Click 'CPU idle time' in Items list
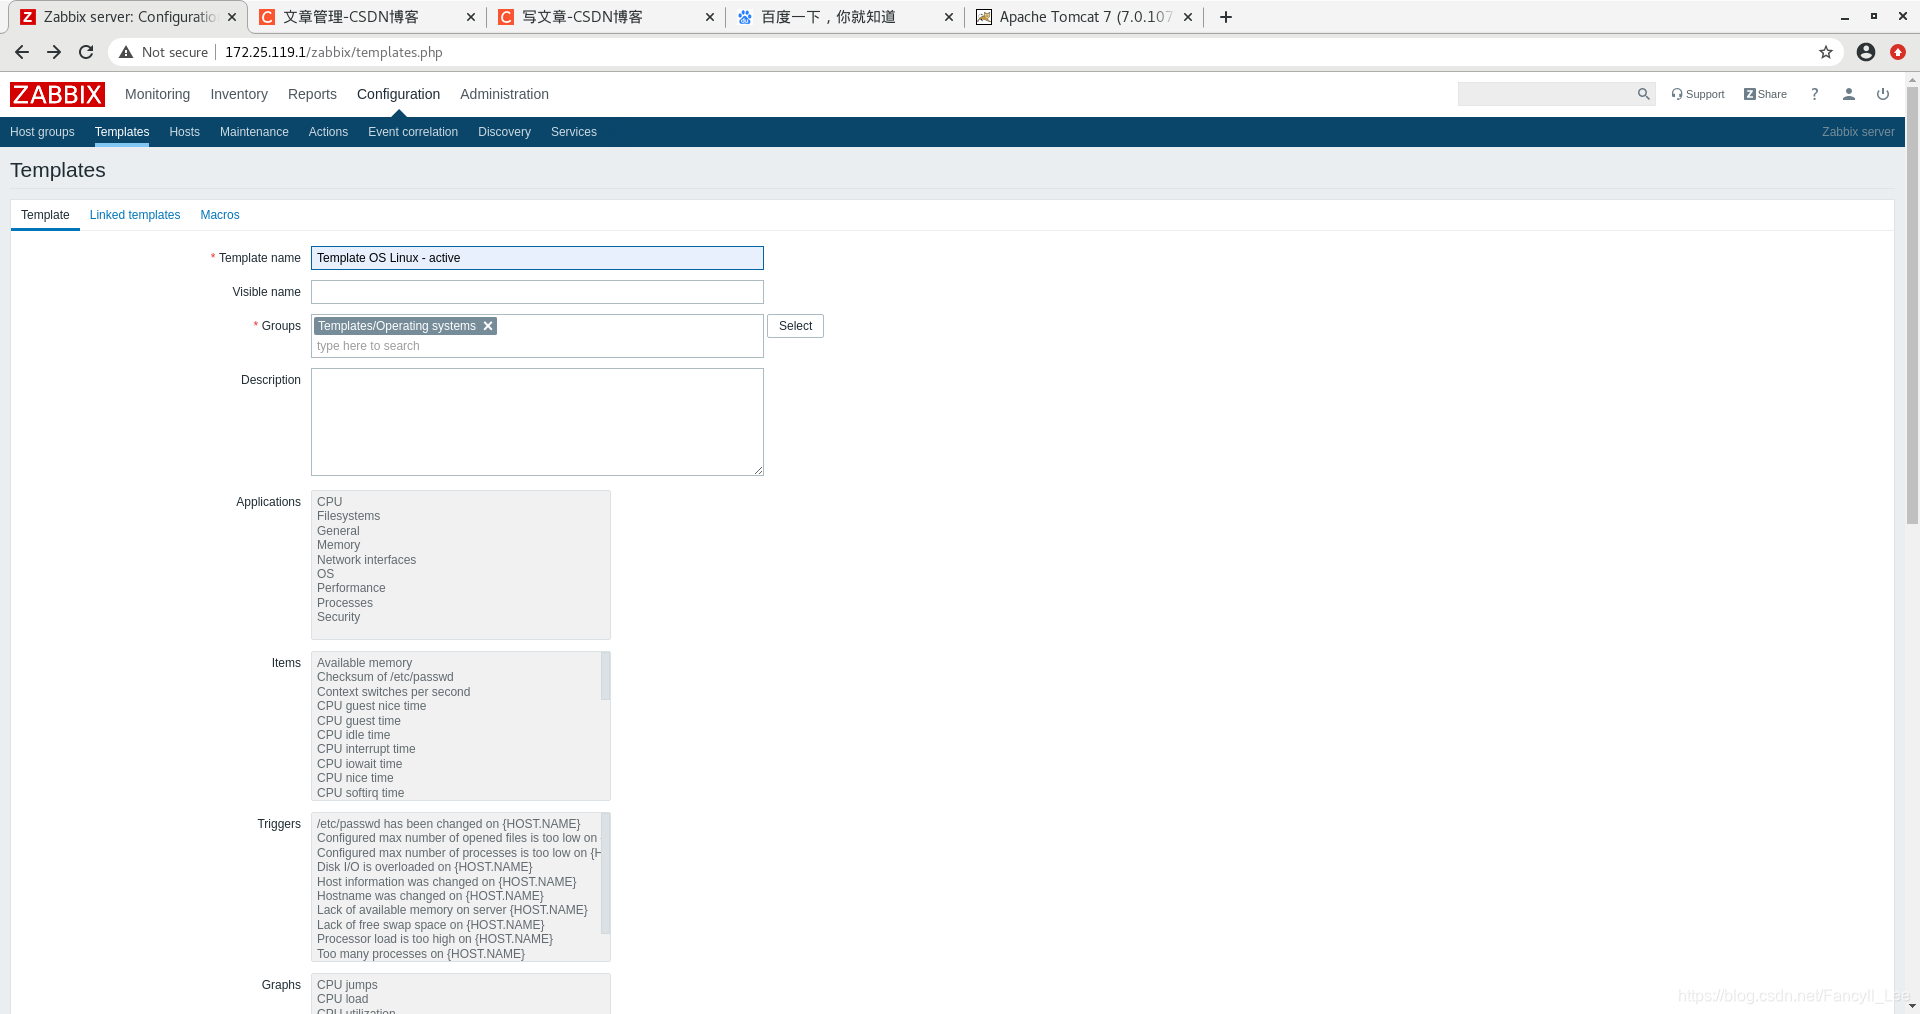The width and height of the screenshot is (1920, 1014). (x=353, y=735)
